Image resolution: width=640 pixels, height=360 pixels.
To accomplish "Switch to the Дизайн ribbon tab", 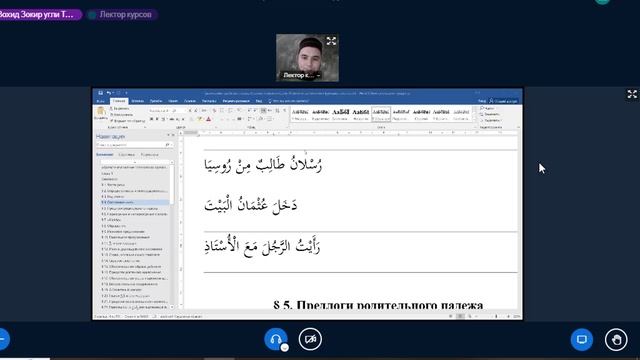I will pos(156,101).
